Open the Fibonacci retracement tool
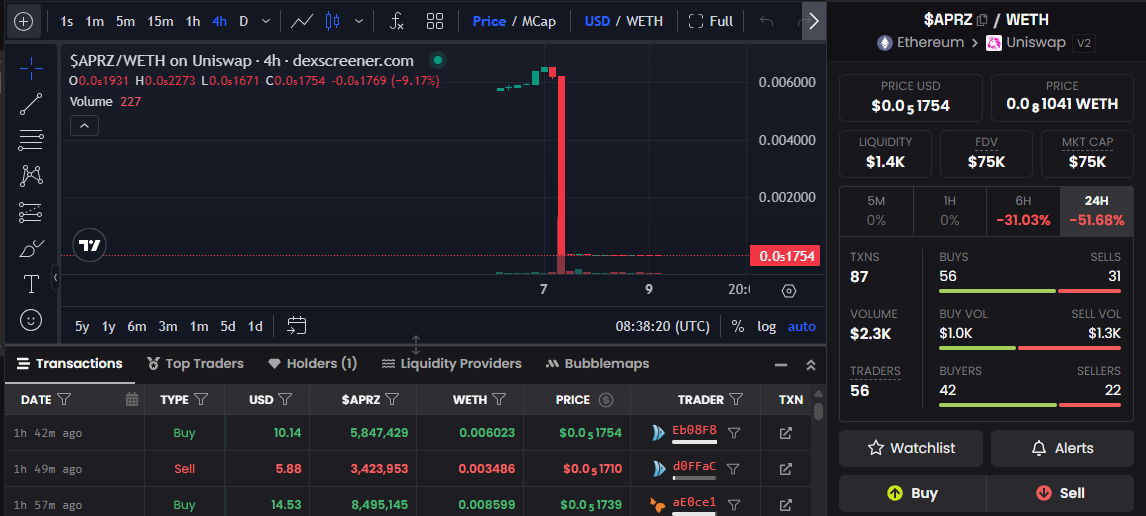1146x516 pixels. tap(31, 140)
